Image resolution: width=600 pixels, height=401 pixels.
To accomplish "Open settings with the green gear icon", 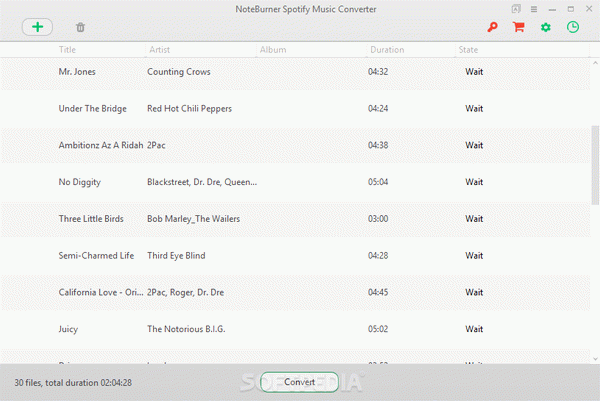I will point(546,27).
